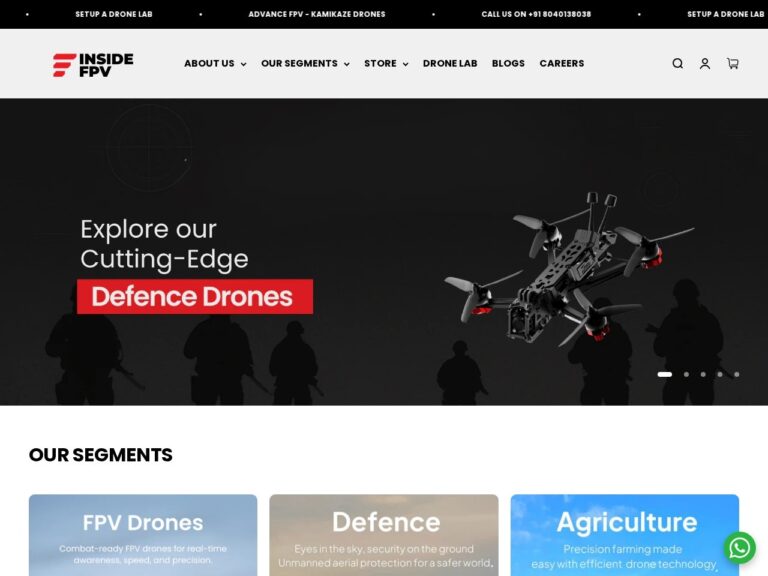Image resolution: width=768 pixels, height=576 pixels.
Task: Open WhatsApp chat bubble
Action: pyautogui.click(x=740, y=548)
